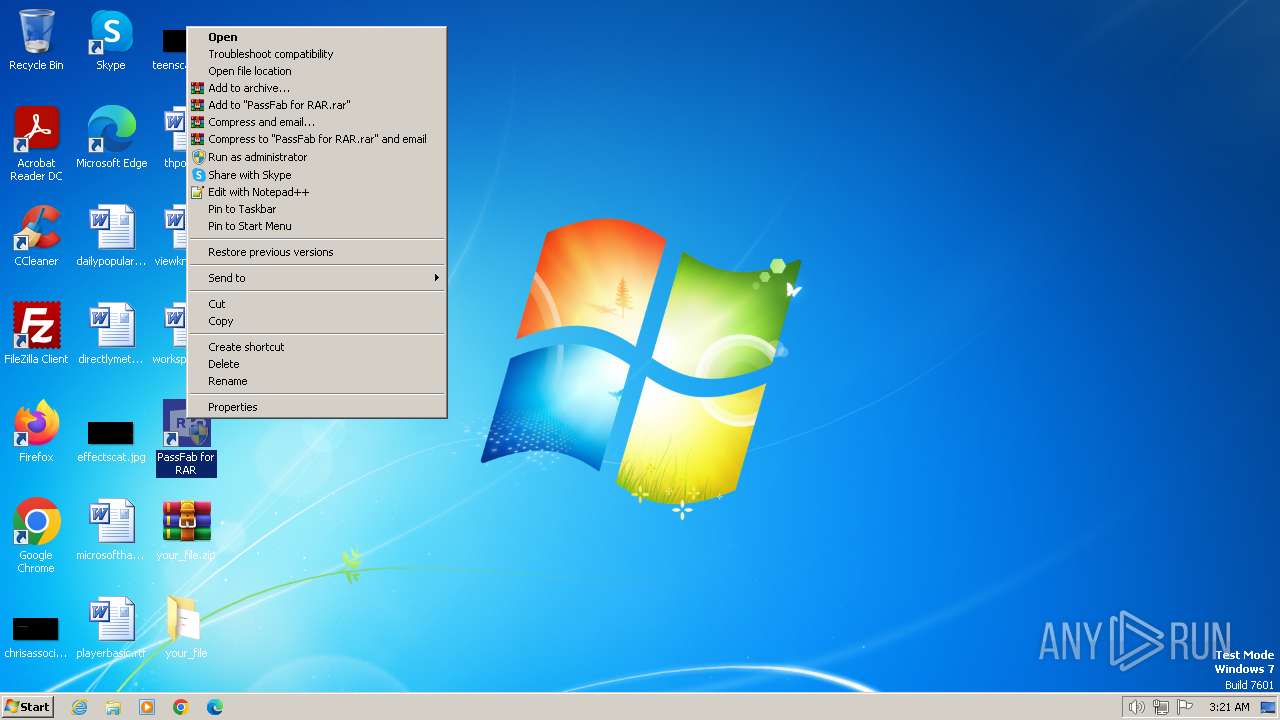1280x720 pixels.
Task: Choose Troubleshoot compatibility
Action: click(x=316, y=54)
